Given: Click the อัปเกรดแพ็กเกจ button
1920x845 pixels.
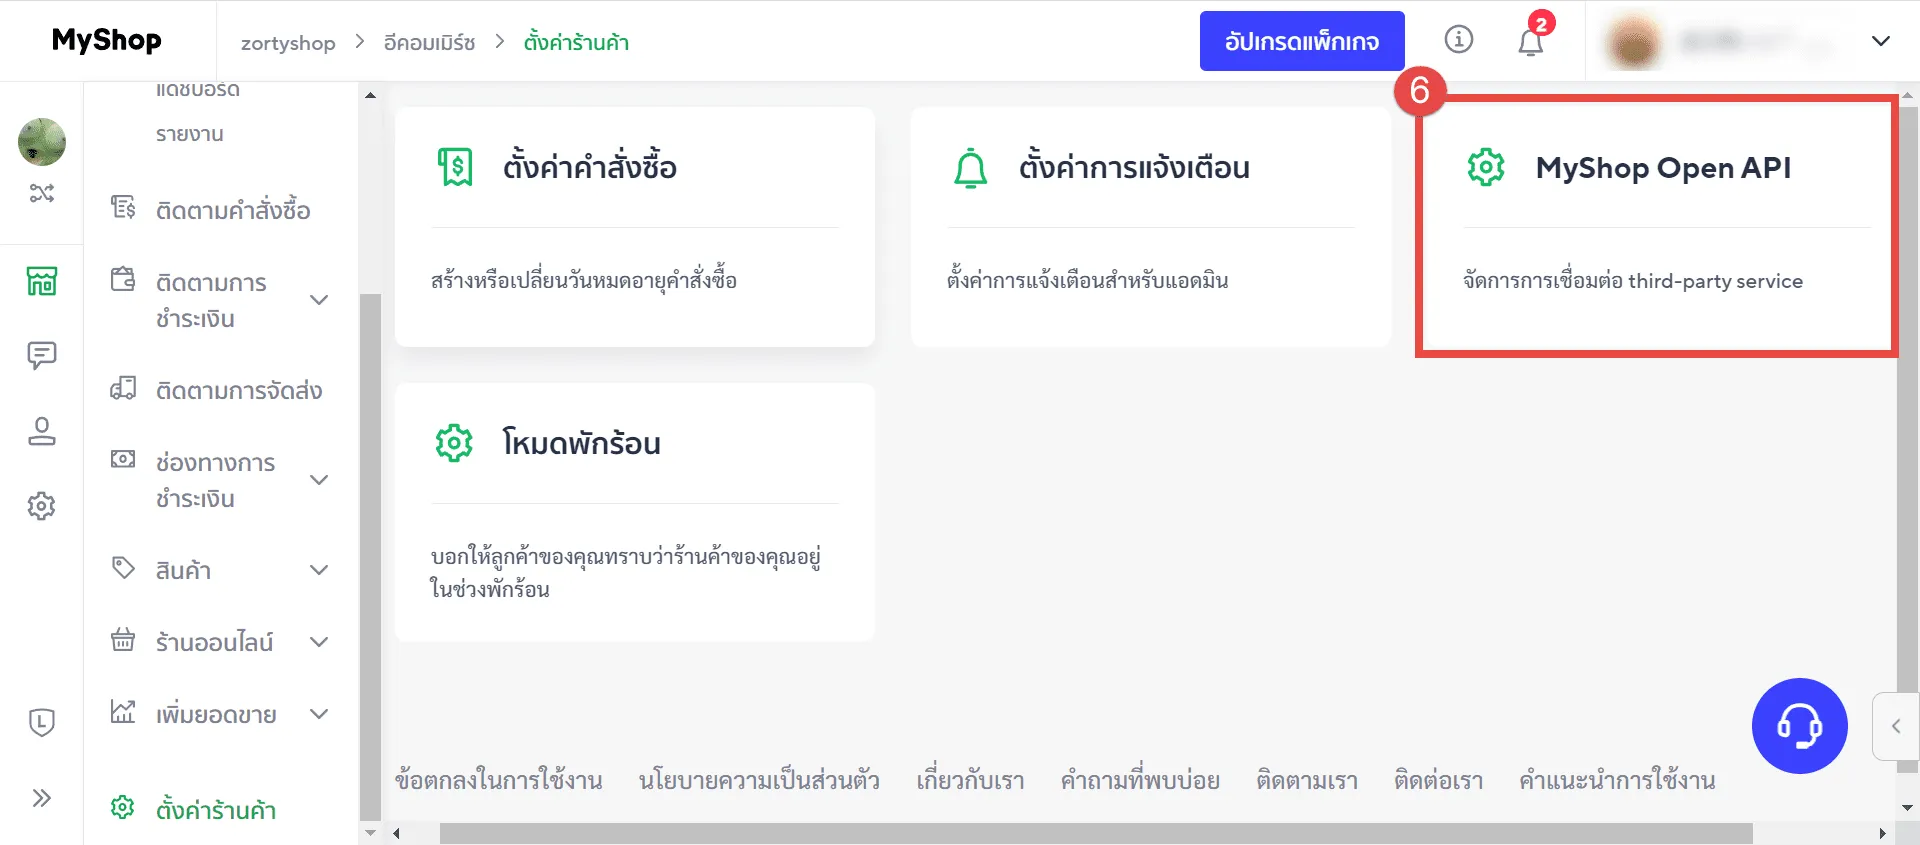Looking at the screenshot, I should 1301,42.
